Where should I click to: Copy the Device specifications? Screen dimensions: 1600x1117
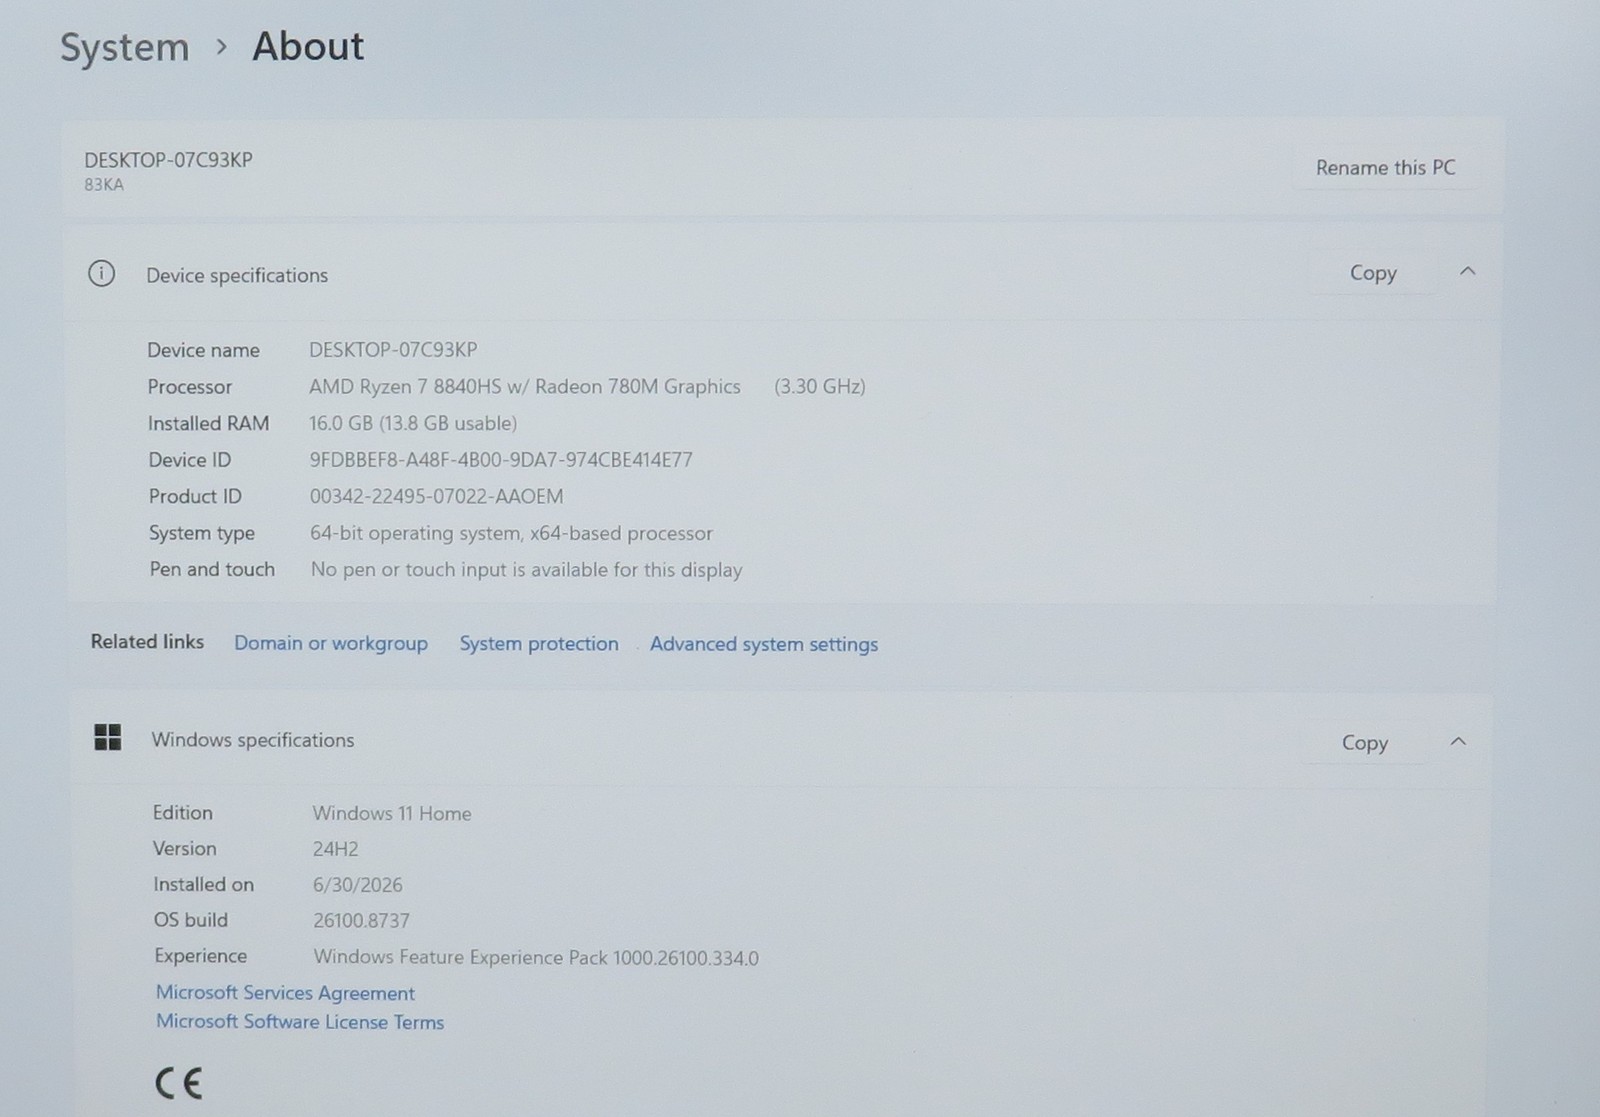coord(1373,272)
